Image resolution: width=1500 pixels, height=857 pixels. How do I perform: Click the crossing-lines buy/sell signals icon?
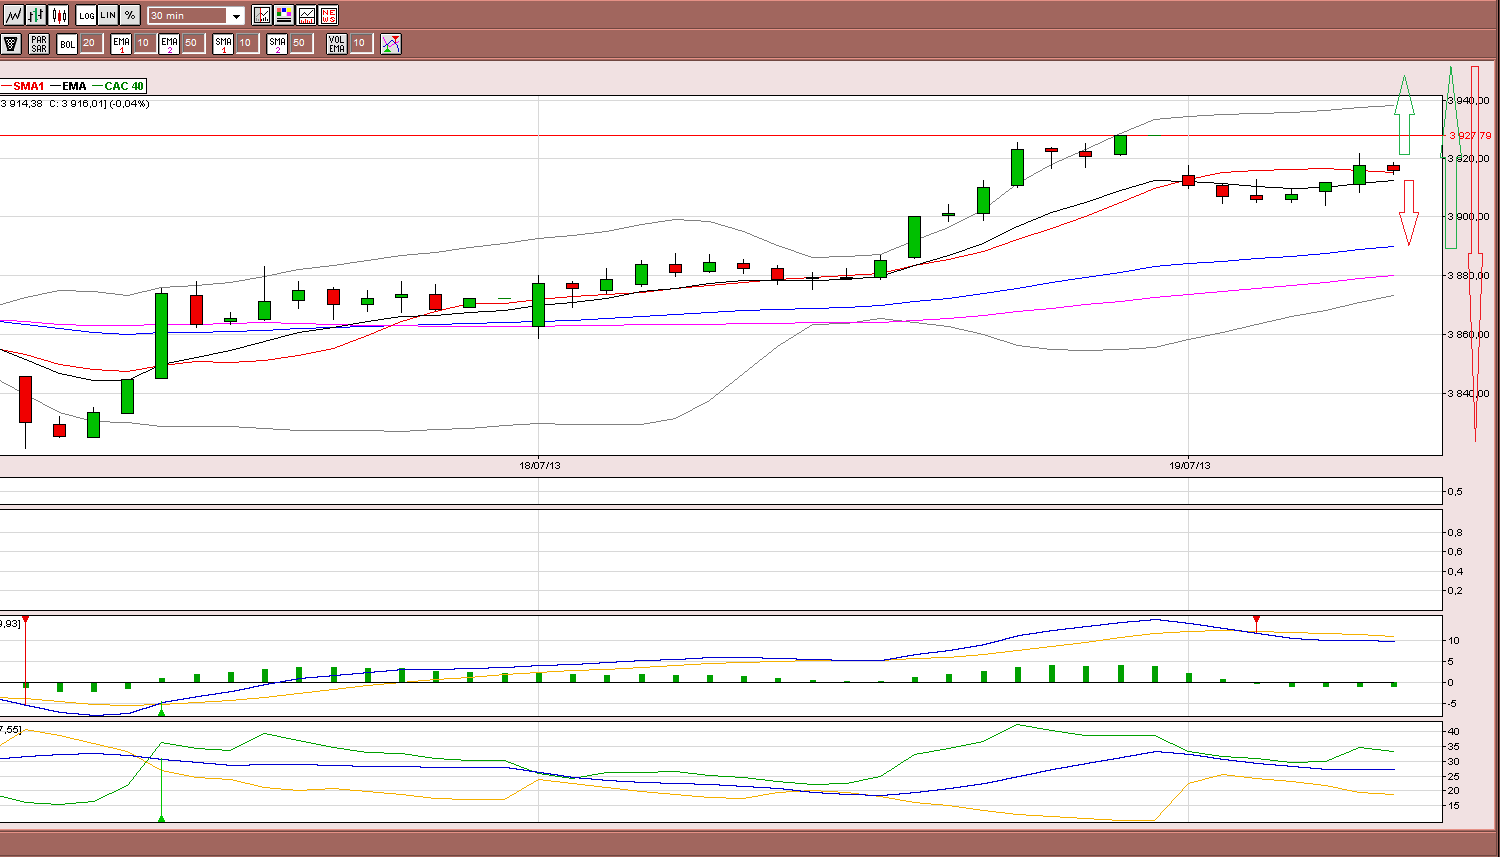pos(391,43)
